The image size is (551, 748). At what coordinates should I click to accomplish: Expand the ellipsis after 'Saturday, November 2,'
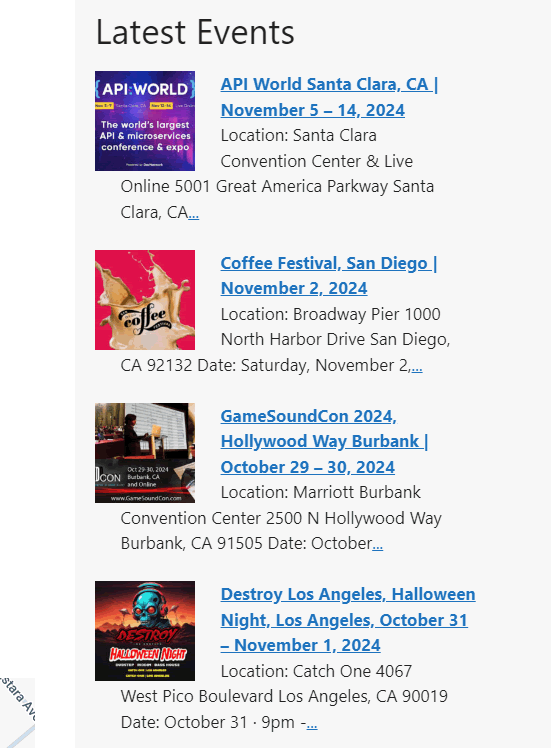[417, 366]
